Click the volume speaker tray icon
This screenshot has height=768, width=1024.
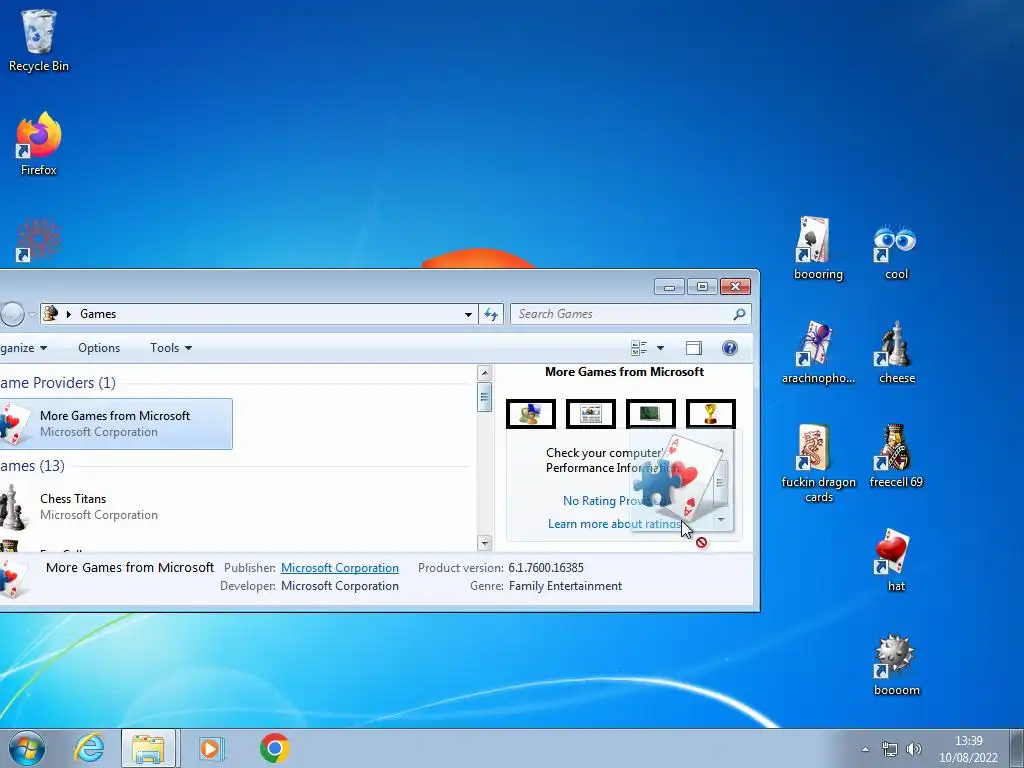[914, 749]
